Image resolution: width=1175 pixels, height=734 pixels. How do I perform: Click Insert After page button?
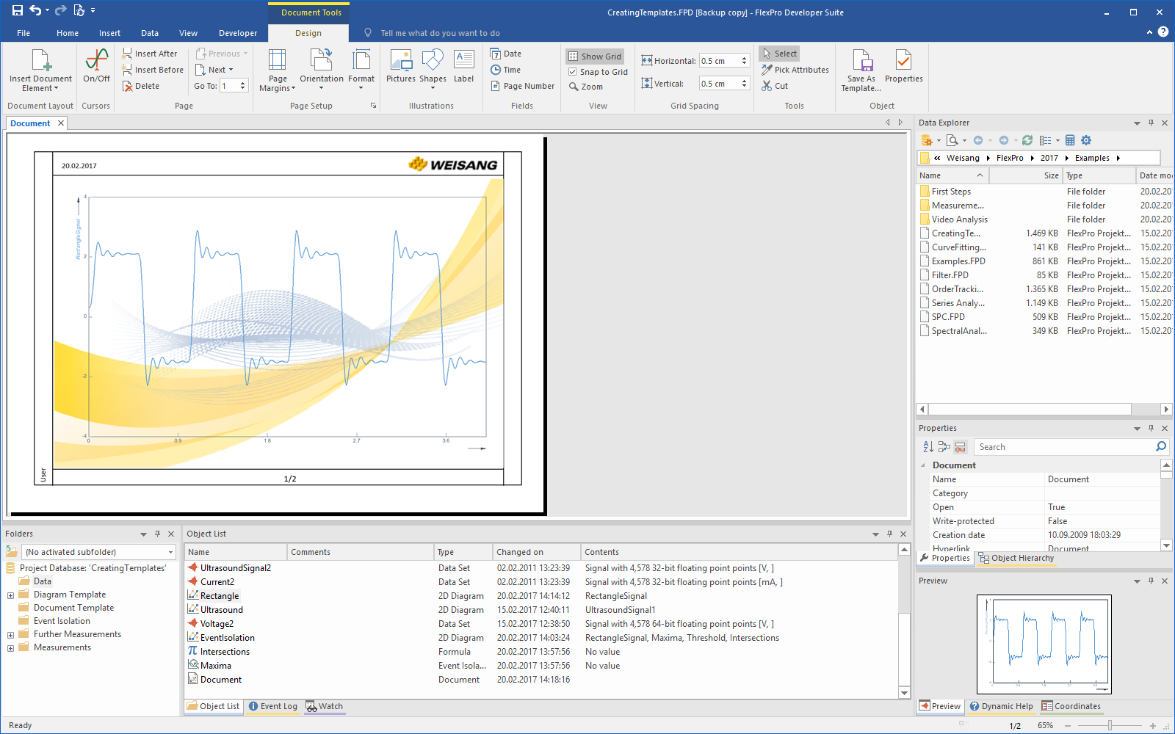(x=150, y=54)
